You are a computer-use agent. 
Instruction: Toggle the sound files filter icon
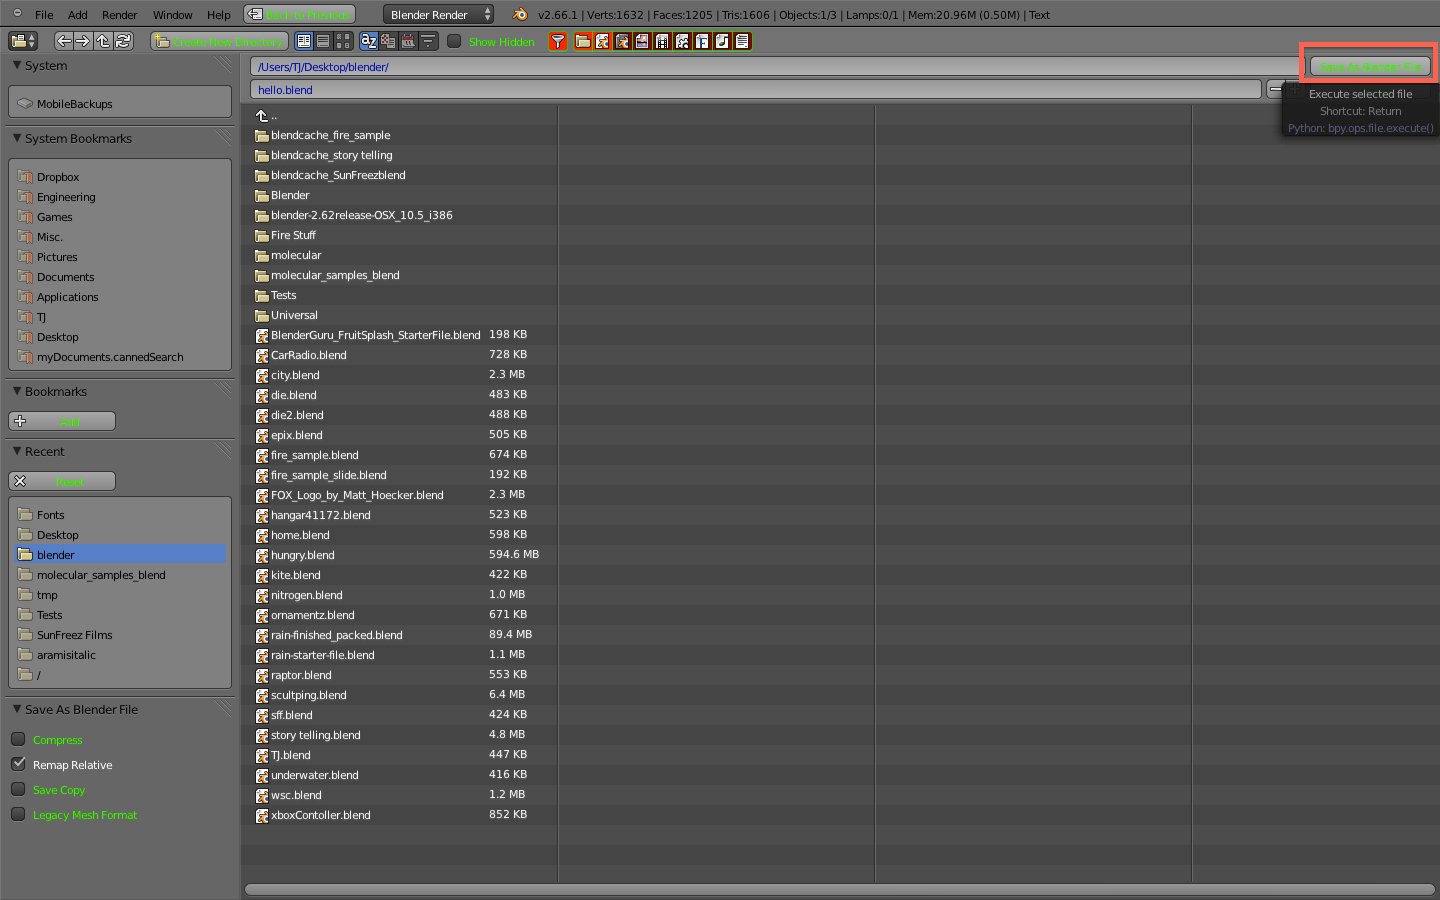click(x=722, y=41)
